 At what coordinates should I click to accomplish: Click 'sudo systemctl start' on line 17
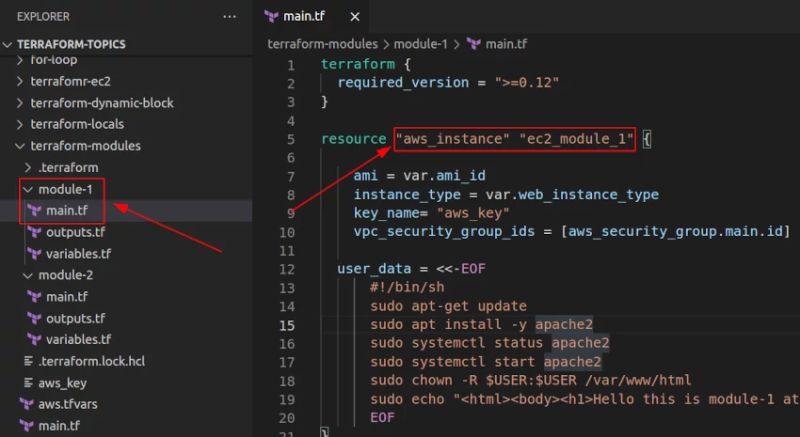[453, 362]
